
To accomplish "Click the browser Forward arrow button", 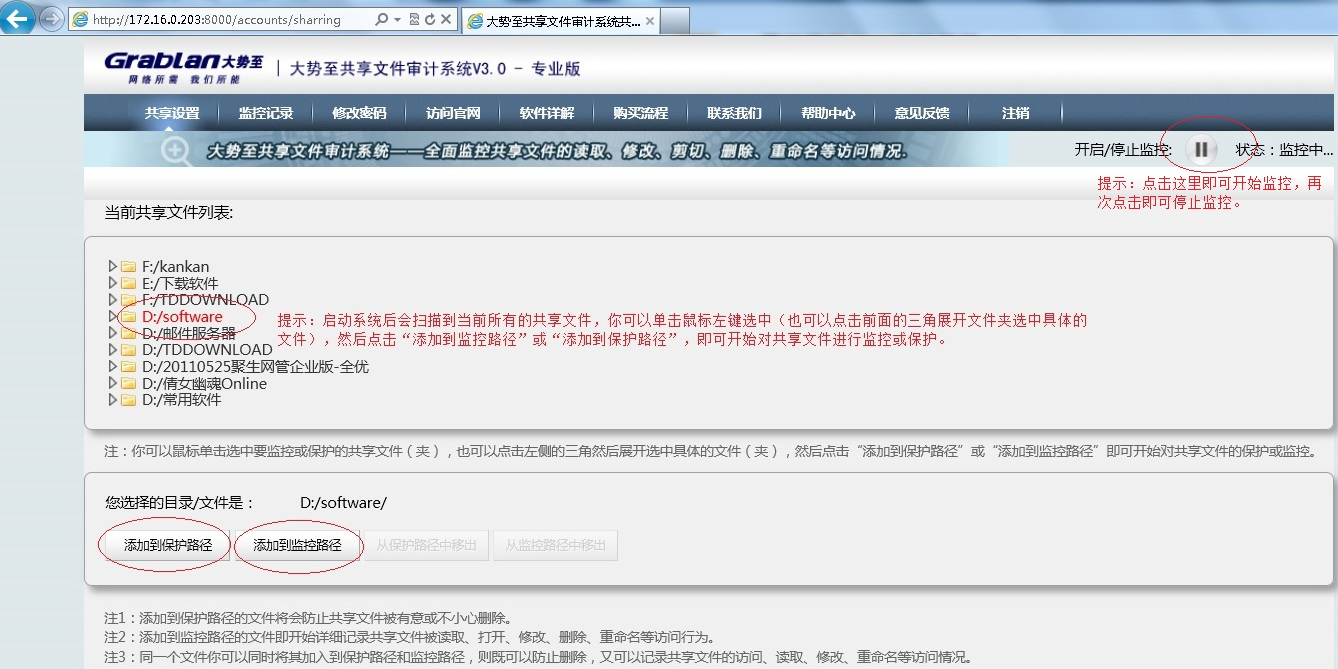I will 48,19.
